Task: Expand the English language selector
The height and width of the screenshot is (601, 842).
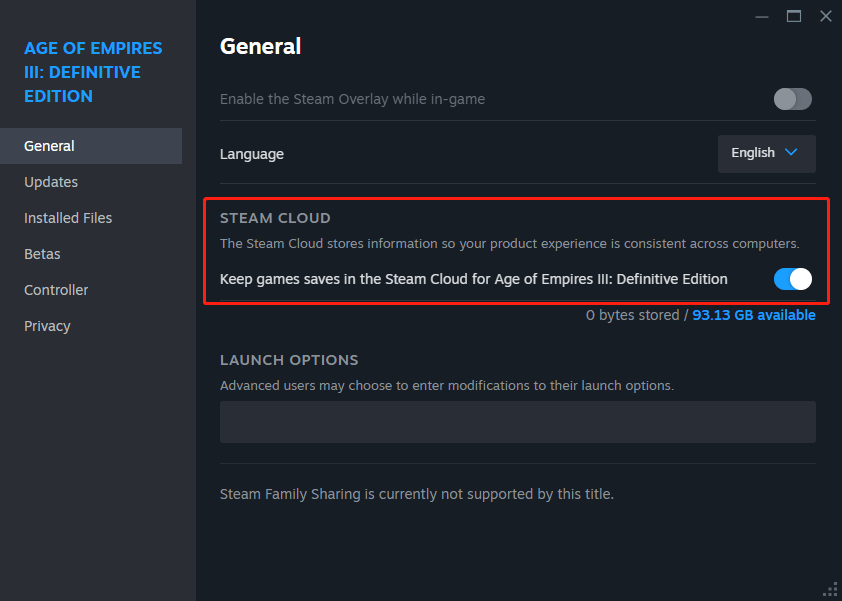Action: [766, 153]
